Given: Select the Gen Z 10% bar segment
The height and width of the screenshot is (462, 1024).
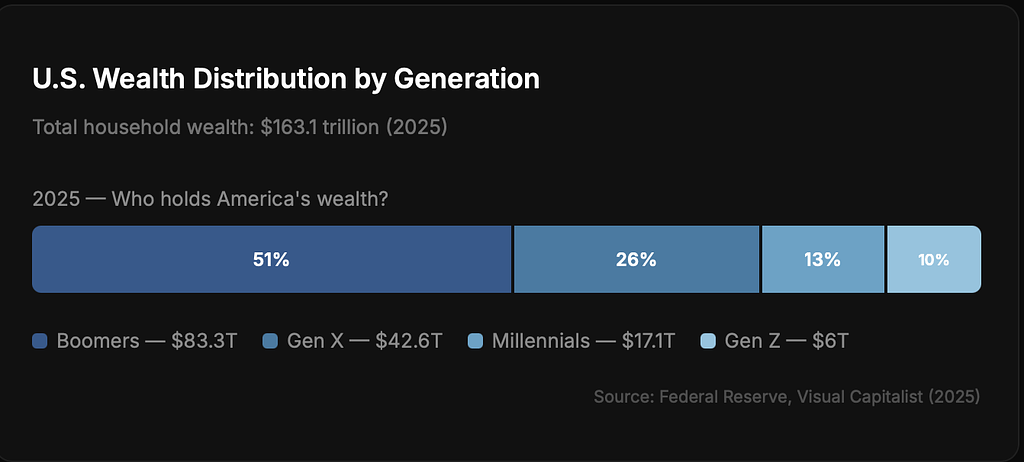Looking at the screenshot, I should [934, 260].
